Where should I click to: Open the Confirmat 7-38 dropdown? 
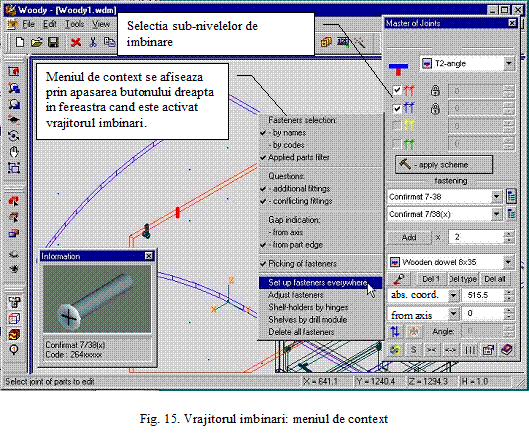click(x=496, y=197)
